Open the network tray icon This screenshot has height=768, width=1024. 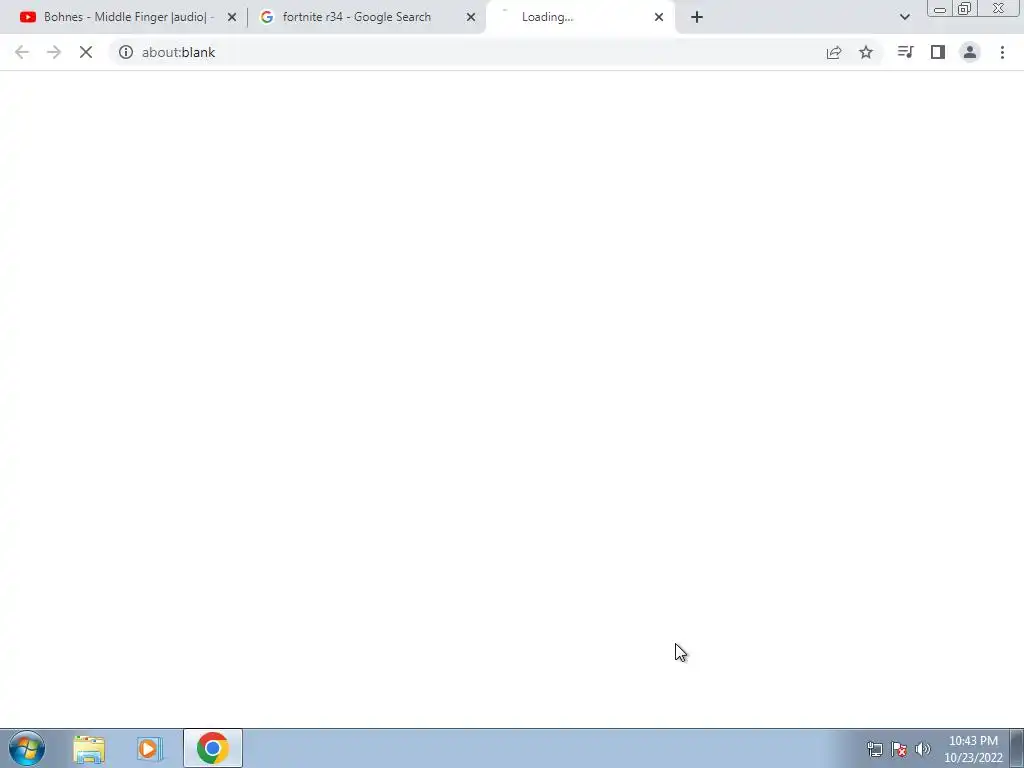pos(874,749)
